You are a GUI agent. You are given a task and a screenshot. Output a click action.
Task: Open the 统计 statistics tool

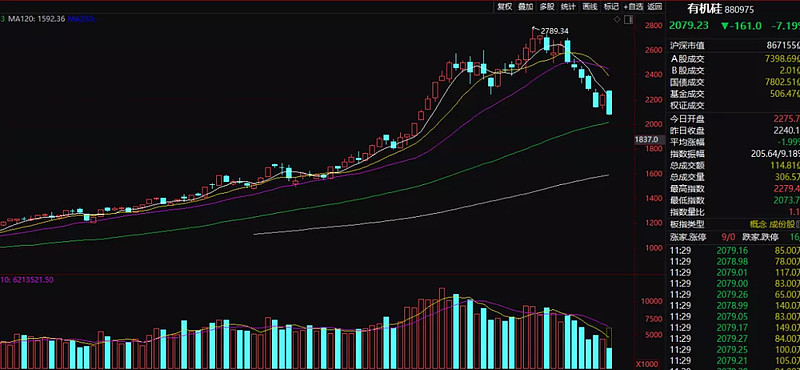[568, 7]
